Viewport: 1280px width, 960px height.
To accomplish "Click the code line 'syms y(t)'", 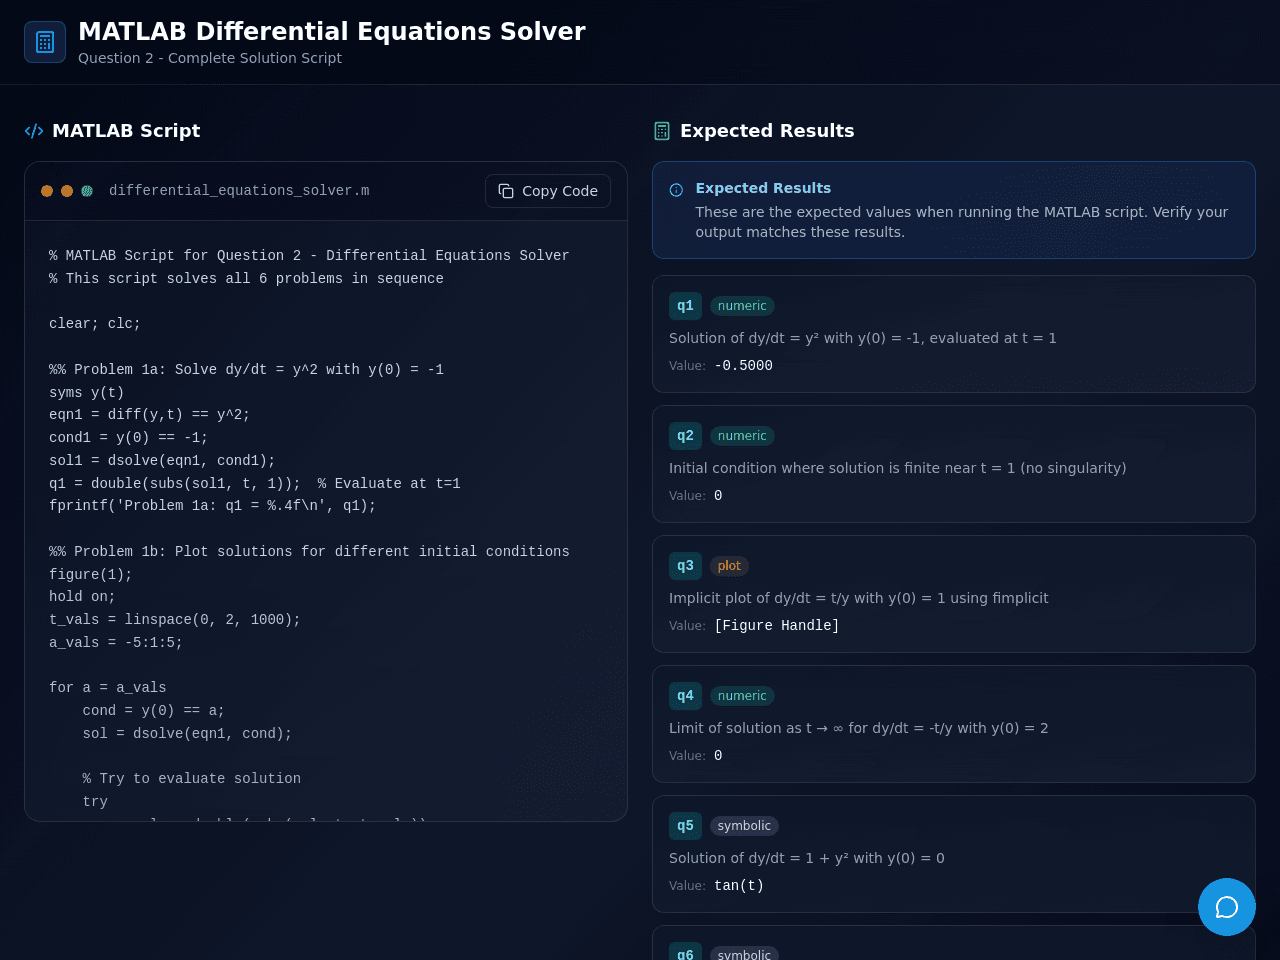I will coord(87,393).
